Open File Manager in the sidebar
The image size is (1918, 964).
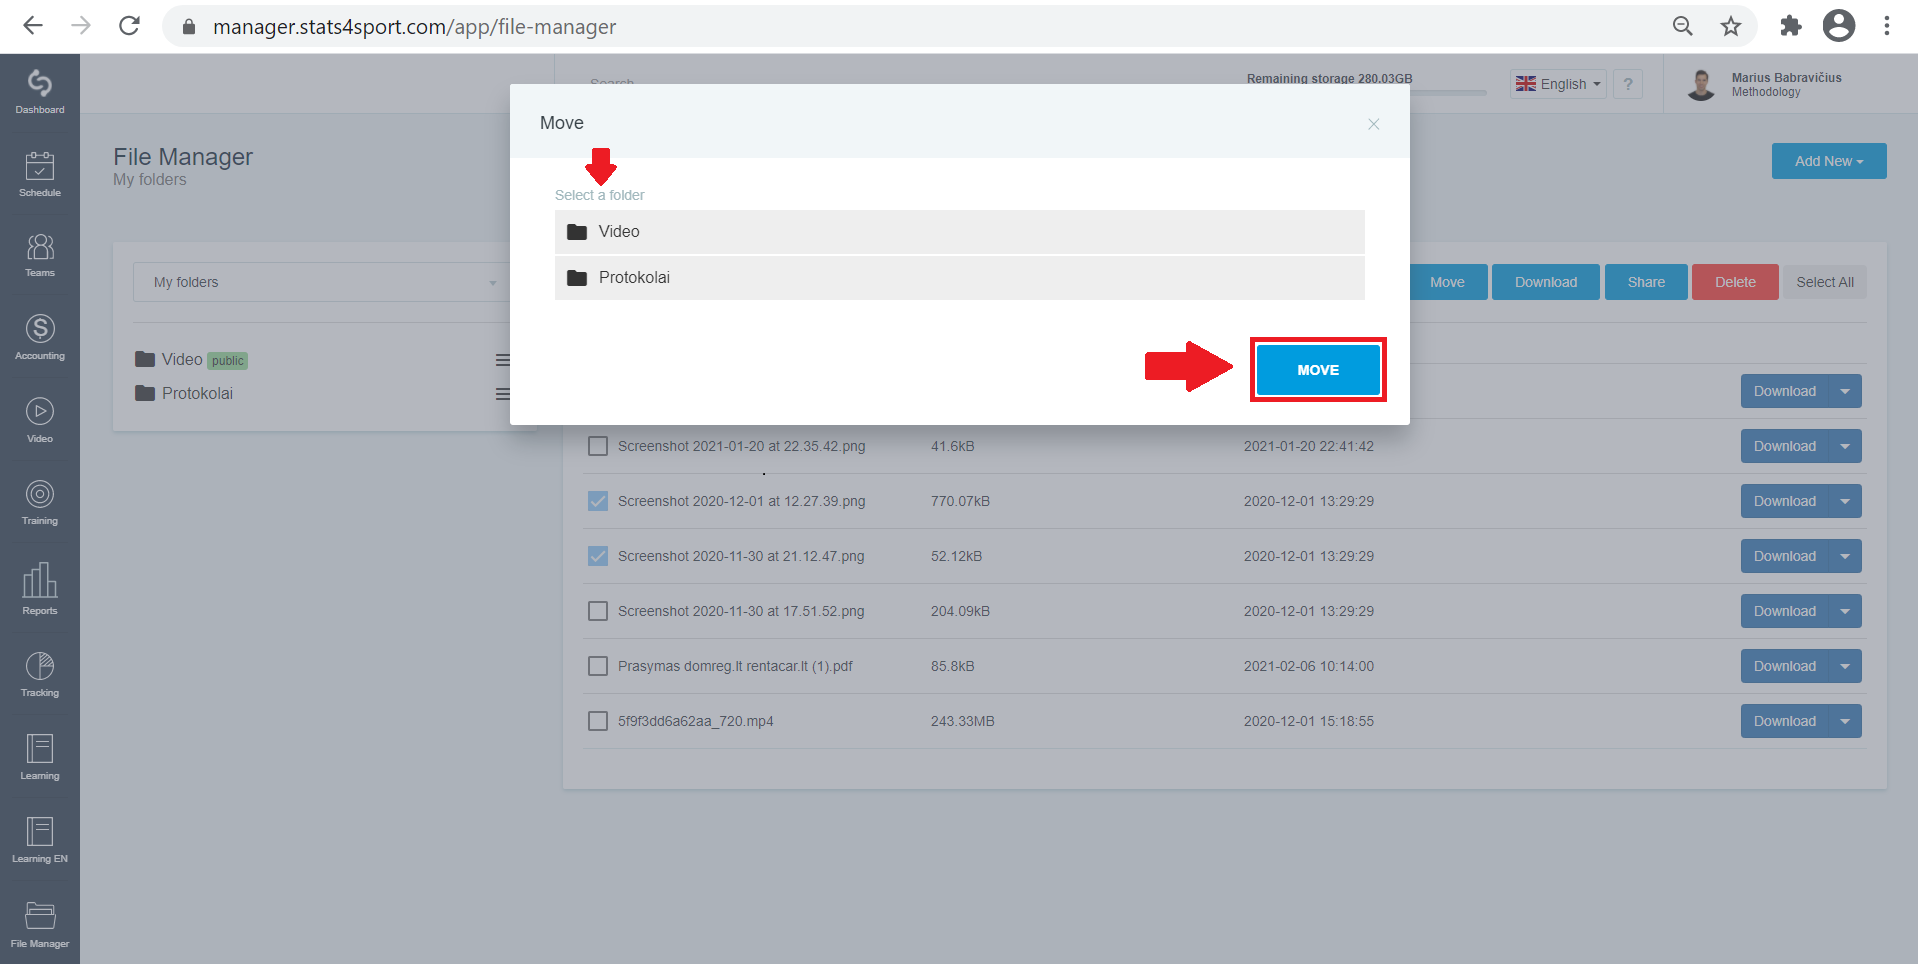coord(40,925)
